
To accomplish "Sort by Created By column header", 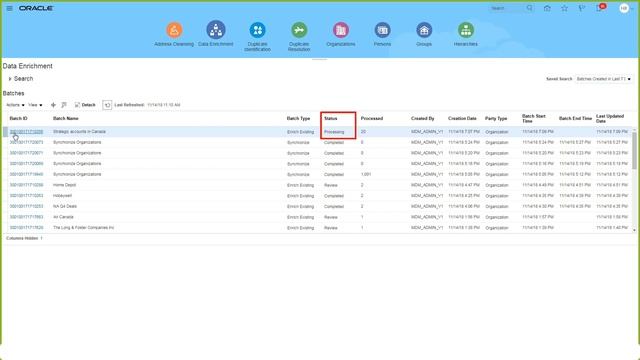I will click(422, 118).
